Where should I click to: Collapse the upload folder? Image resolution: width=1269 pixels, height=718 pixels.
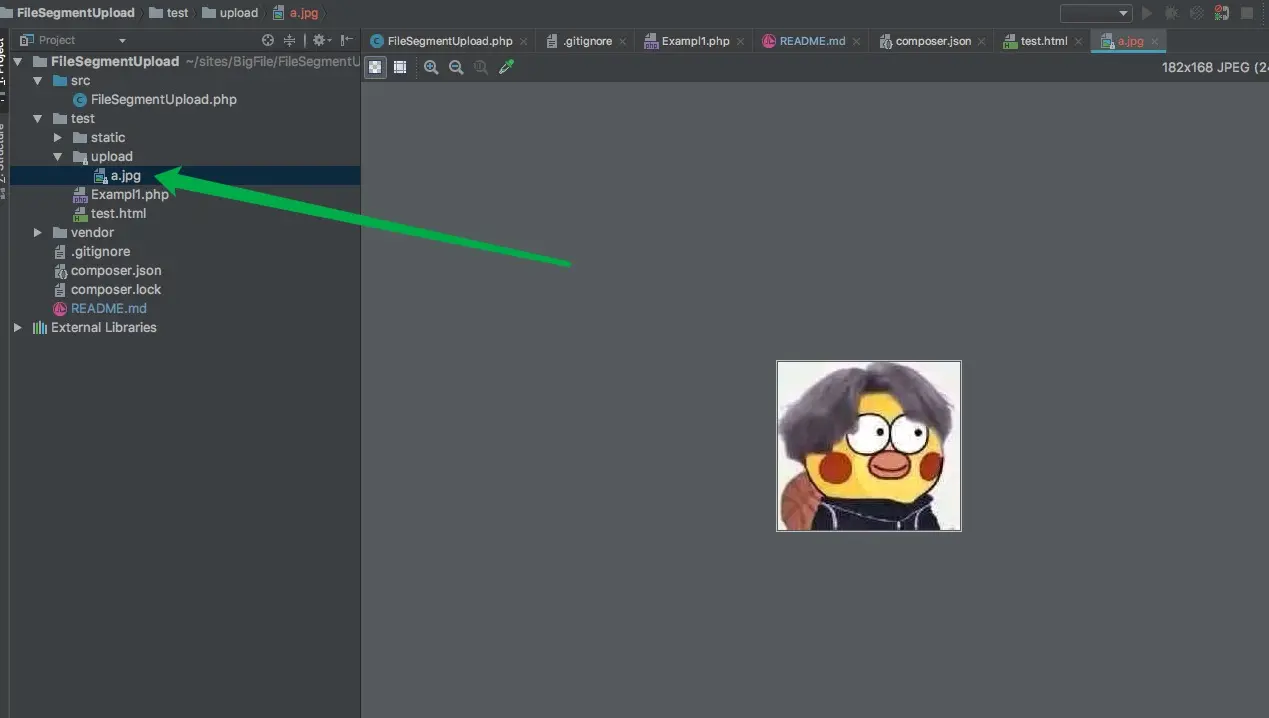tap(58, 156)
